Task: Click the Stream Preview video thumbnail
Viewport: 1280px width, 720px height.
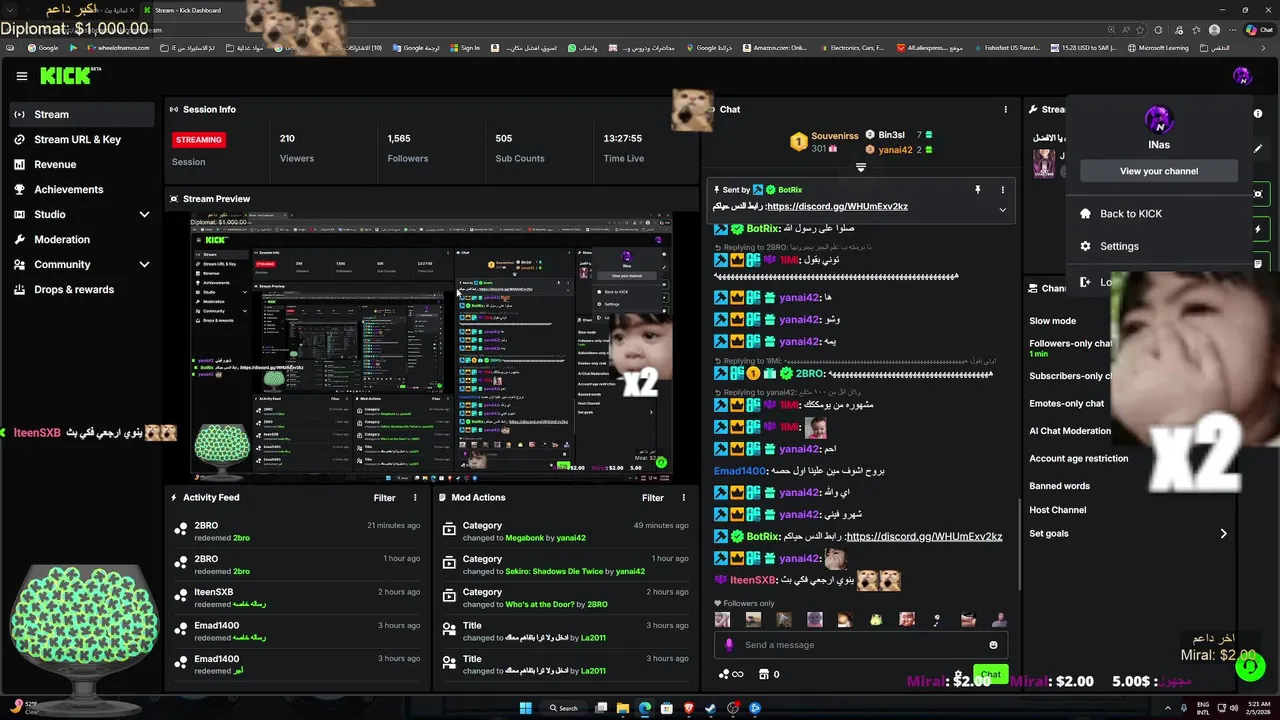Action: [x=431, y=346]
